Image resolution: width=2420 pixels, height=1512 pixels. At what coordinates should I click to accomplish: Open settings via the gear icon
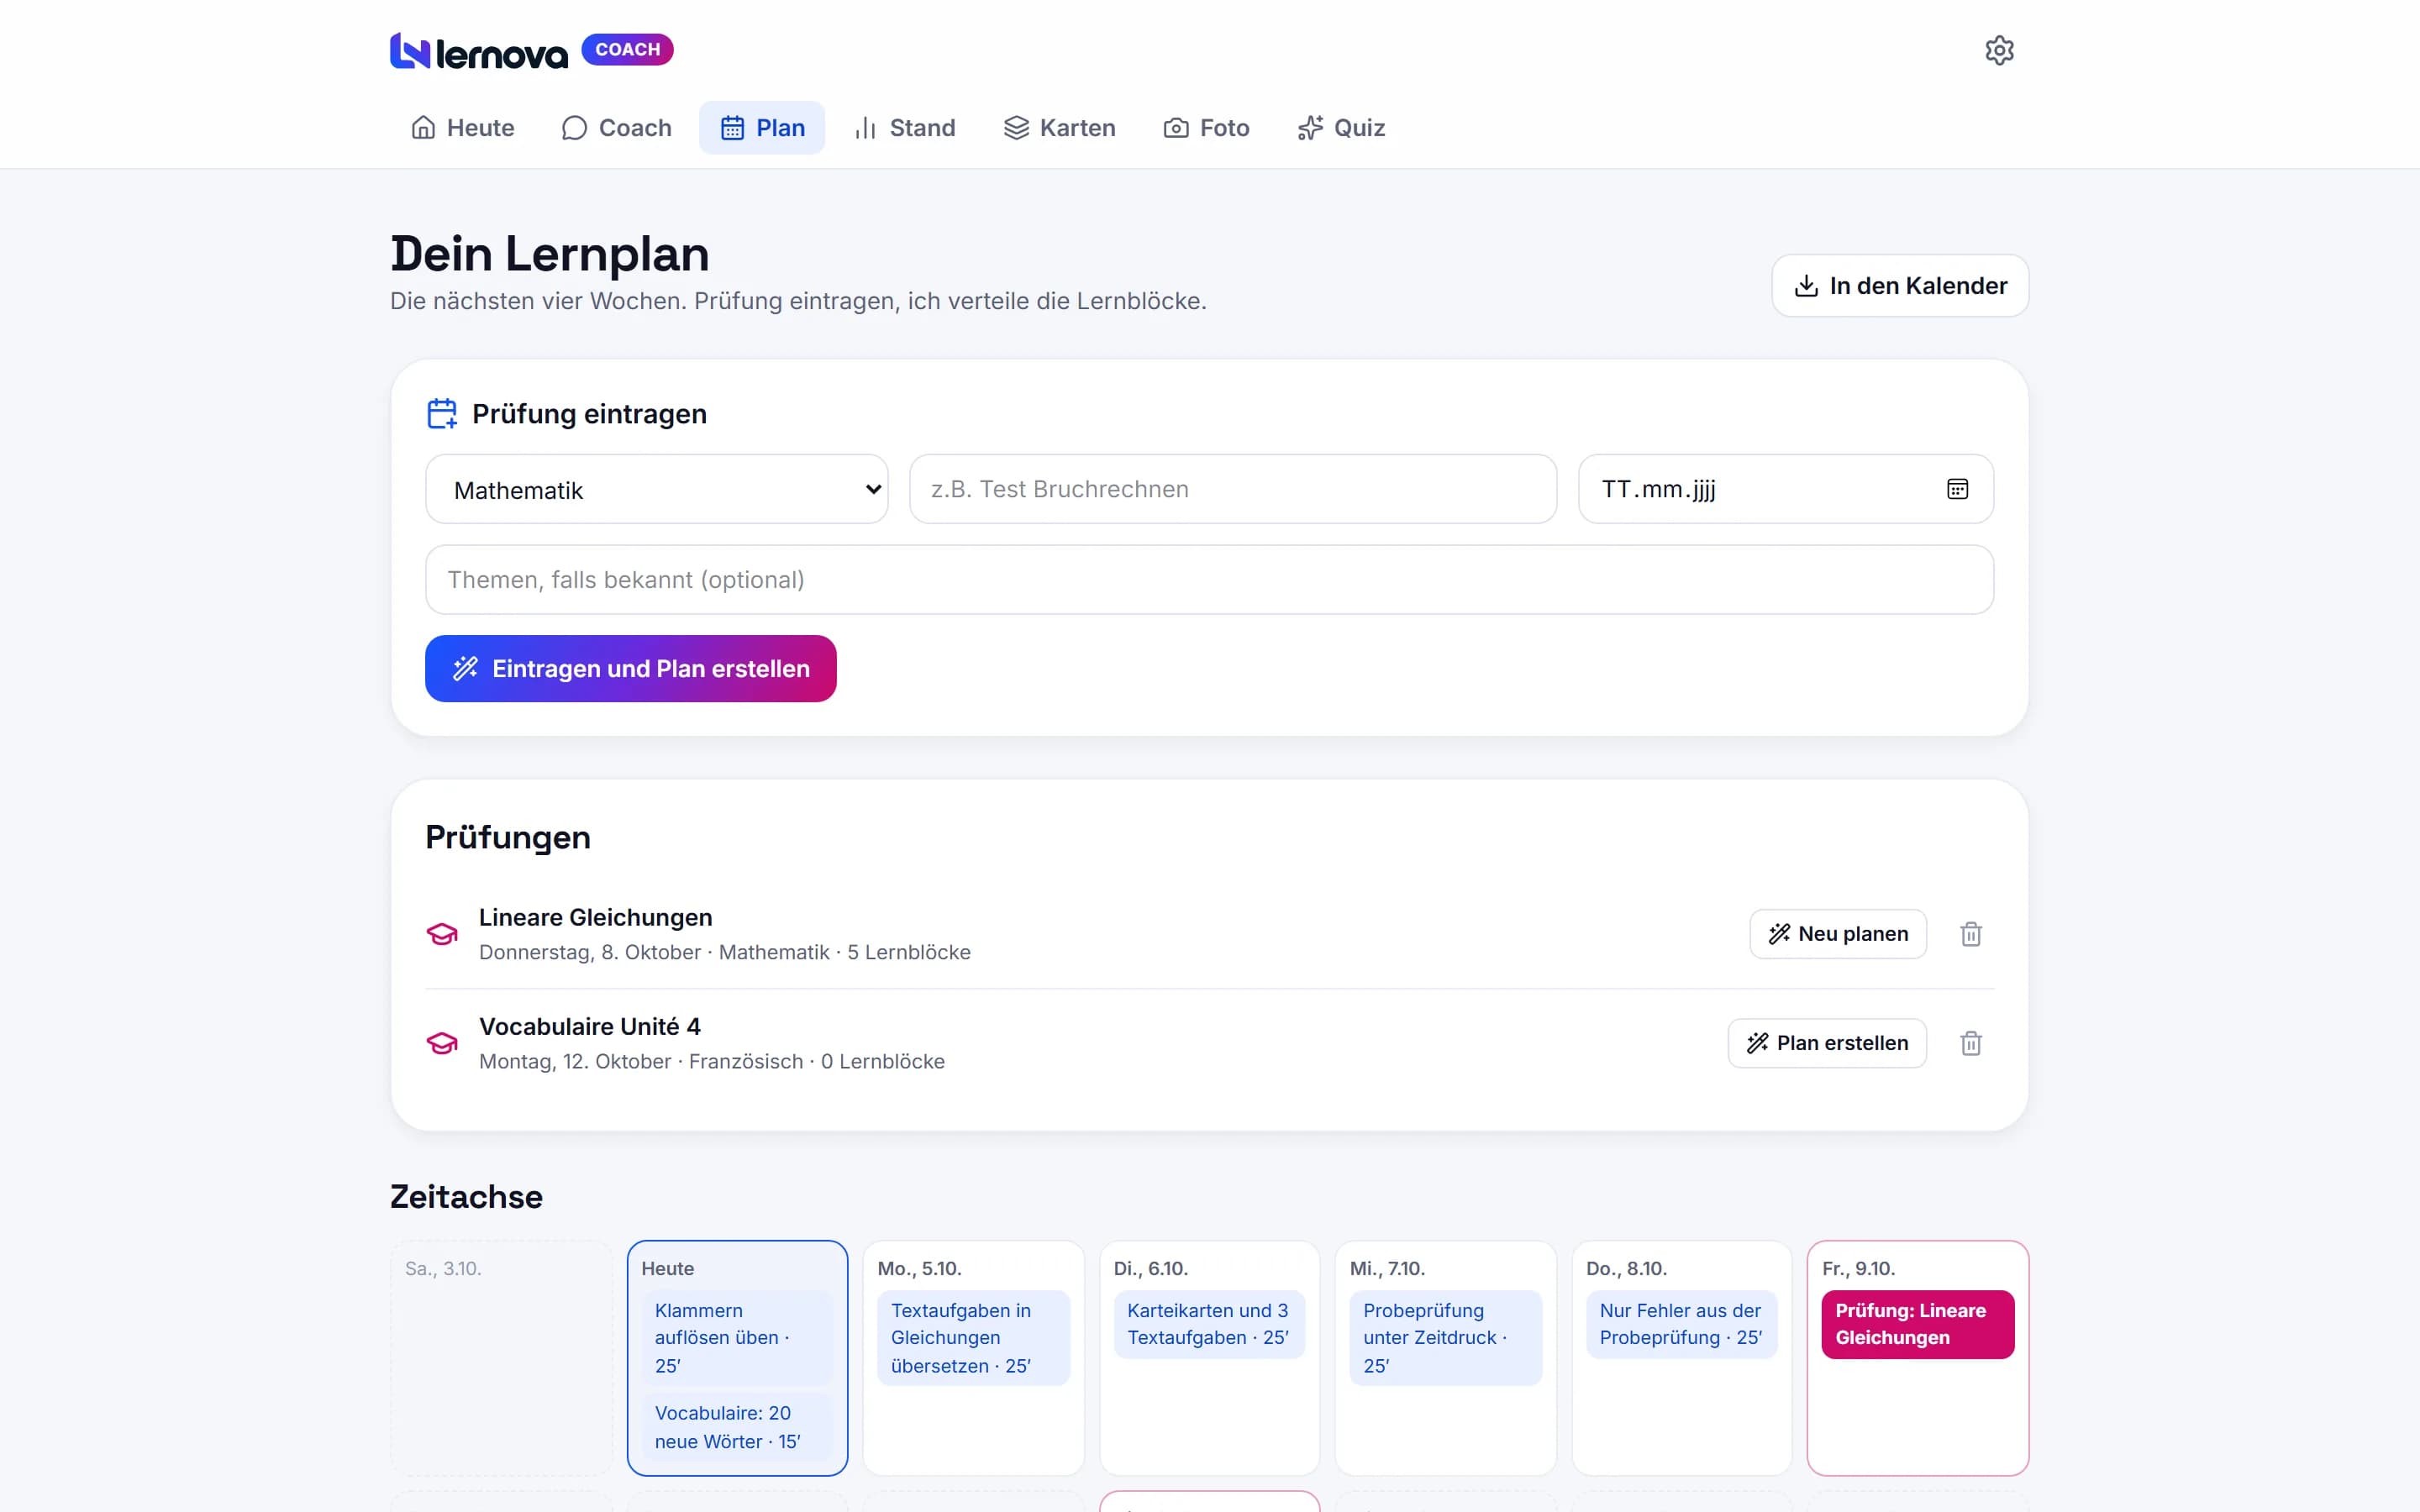pos(1998,50)
